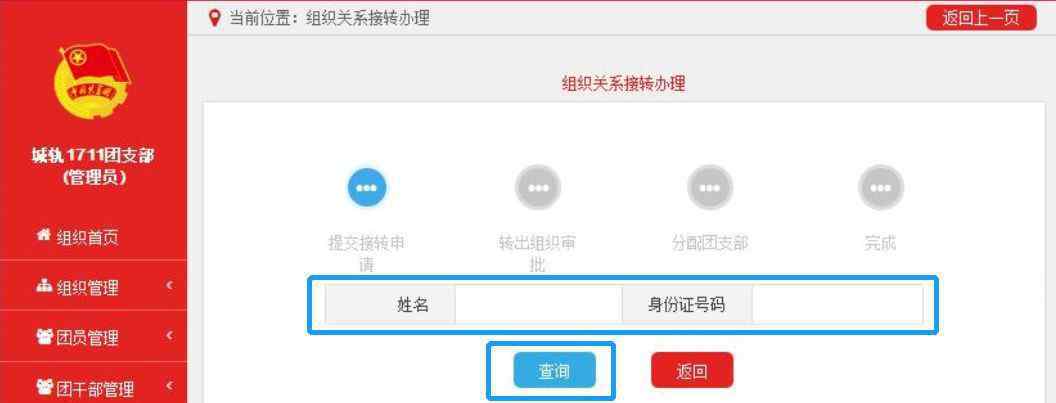
Task: Focus the 姓名 input field
Action: (x=538, y=305)
